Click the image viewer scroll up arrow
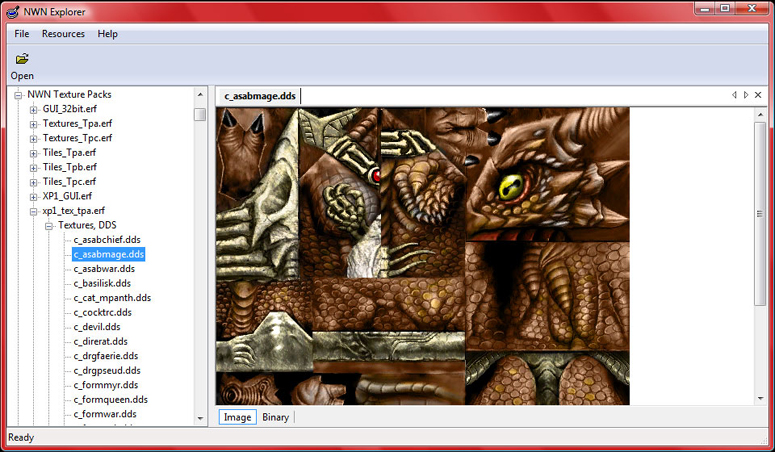The width and height of the screenshot is (775, 452). (760, 115)
